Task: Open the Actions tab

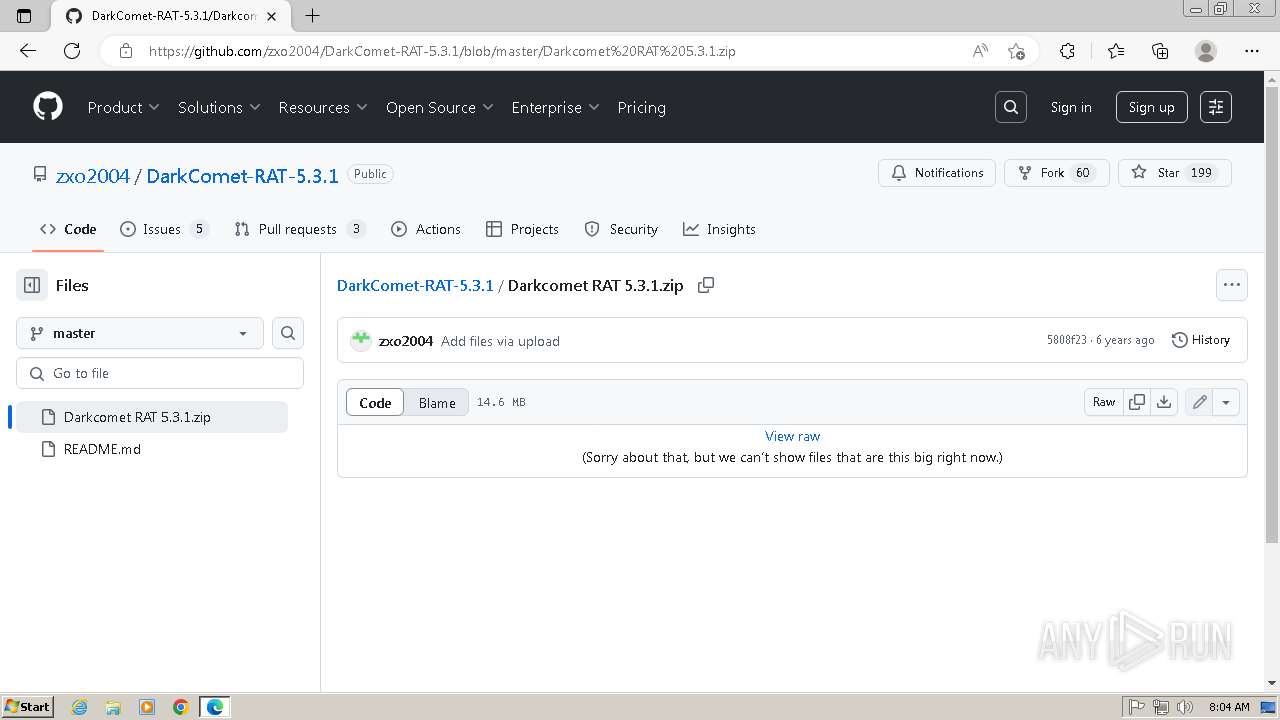Action: tap(426, 229)
